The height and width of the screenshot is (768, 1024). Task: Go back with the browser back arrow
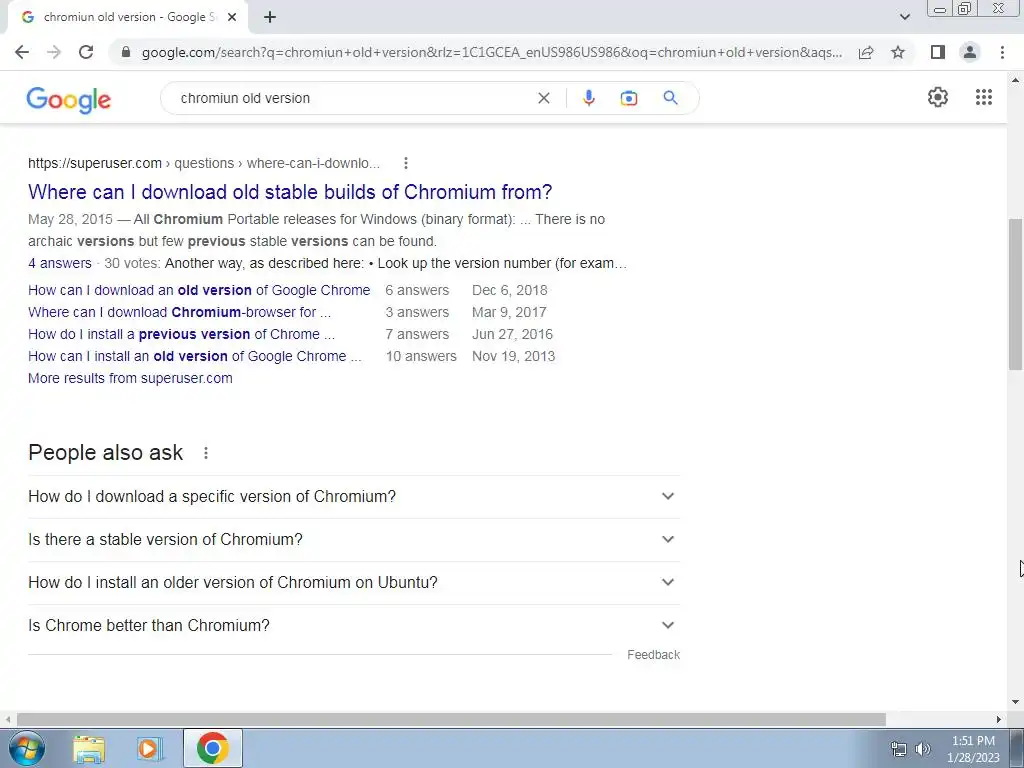click(x=22, y=52)
